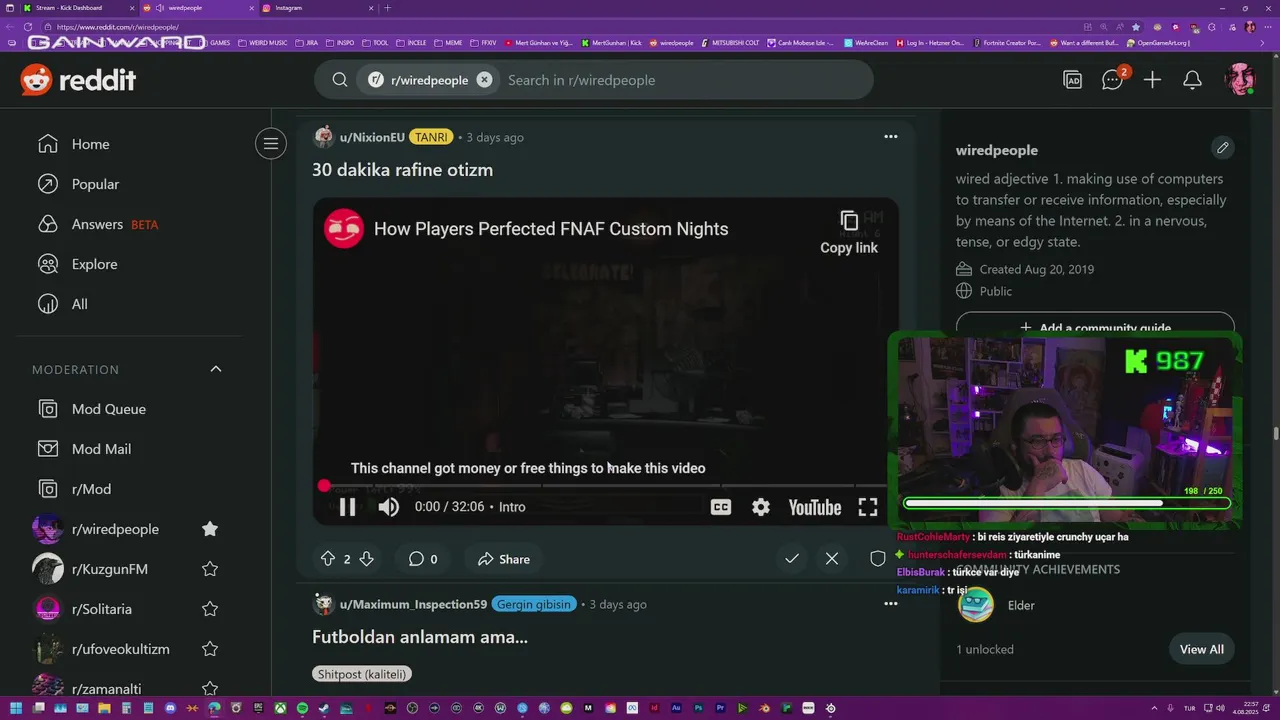This screenshot has width=1280, height=720.
Task: Collapse the left navigation sidebar
Action: (270, 144)
